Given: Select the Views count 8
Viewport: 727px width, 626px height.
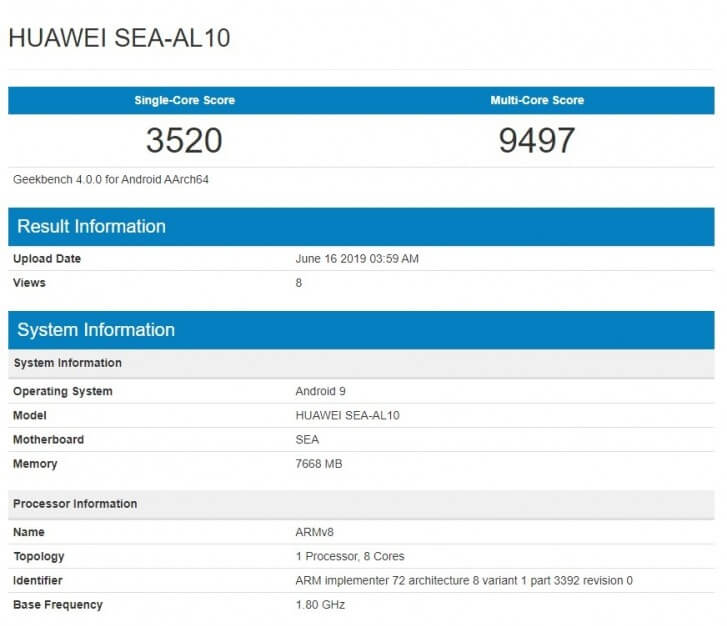Looking at the screenshot, I should pyautogui.click(x=299, y=282).
